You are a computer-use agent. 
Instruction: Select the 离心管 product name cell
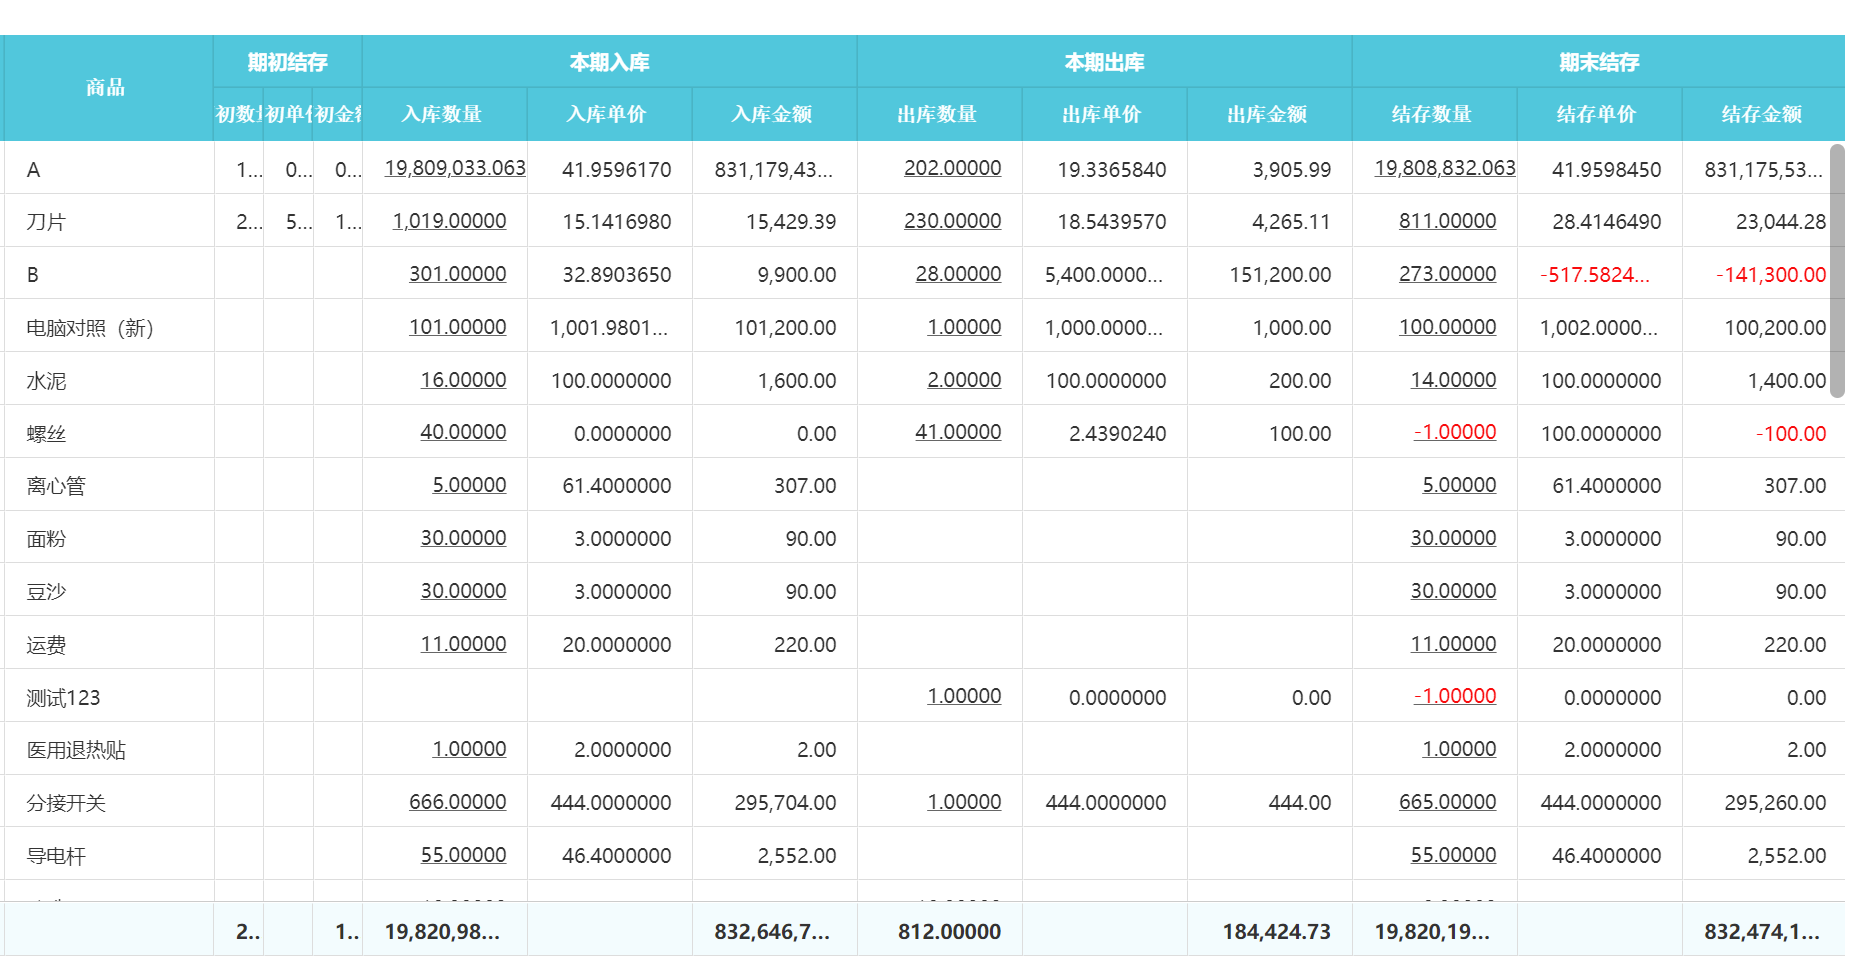click(x=57, y=486)
